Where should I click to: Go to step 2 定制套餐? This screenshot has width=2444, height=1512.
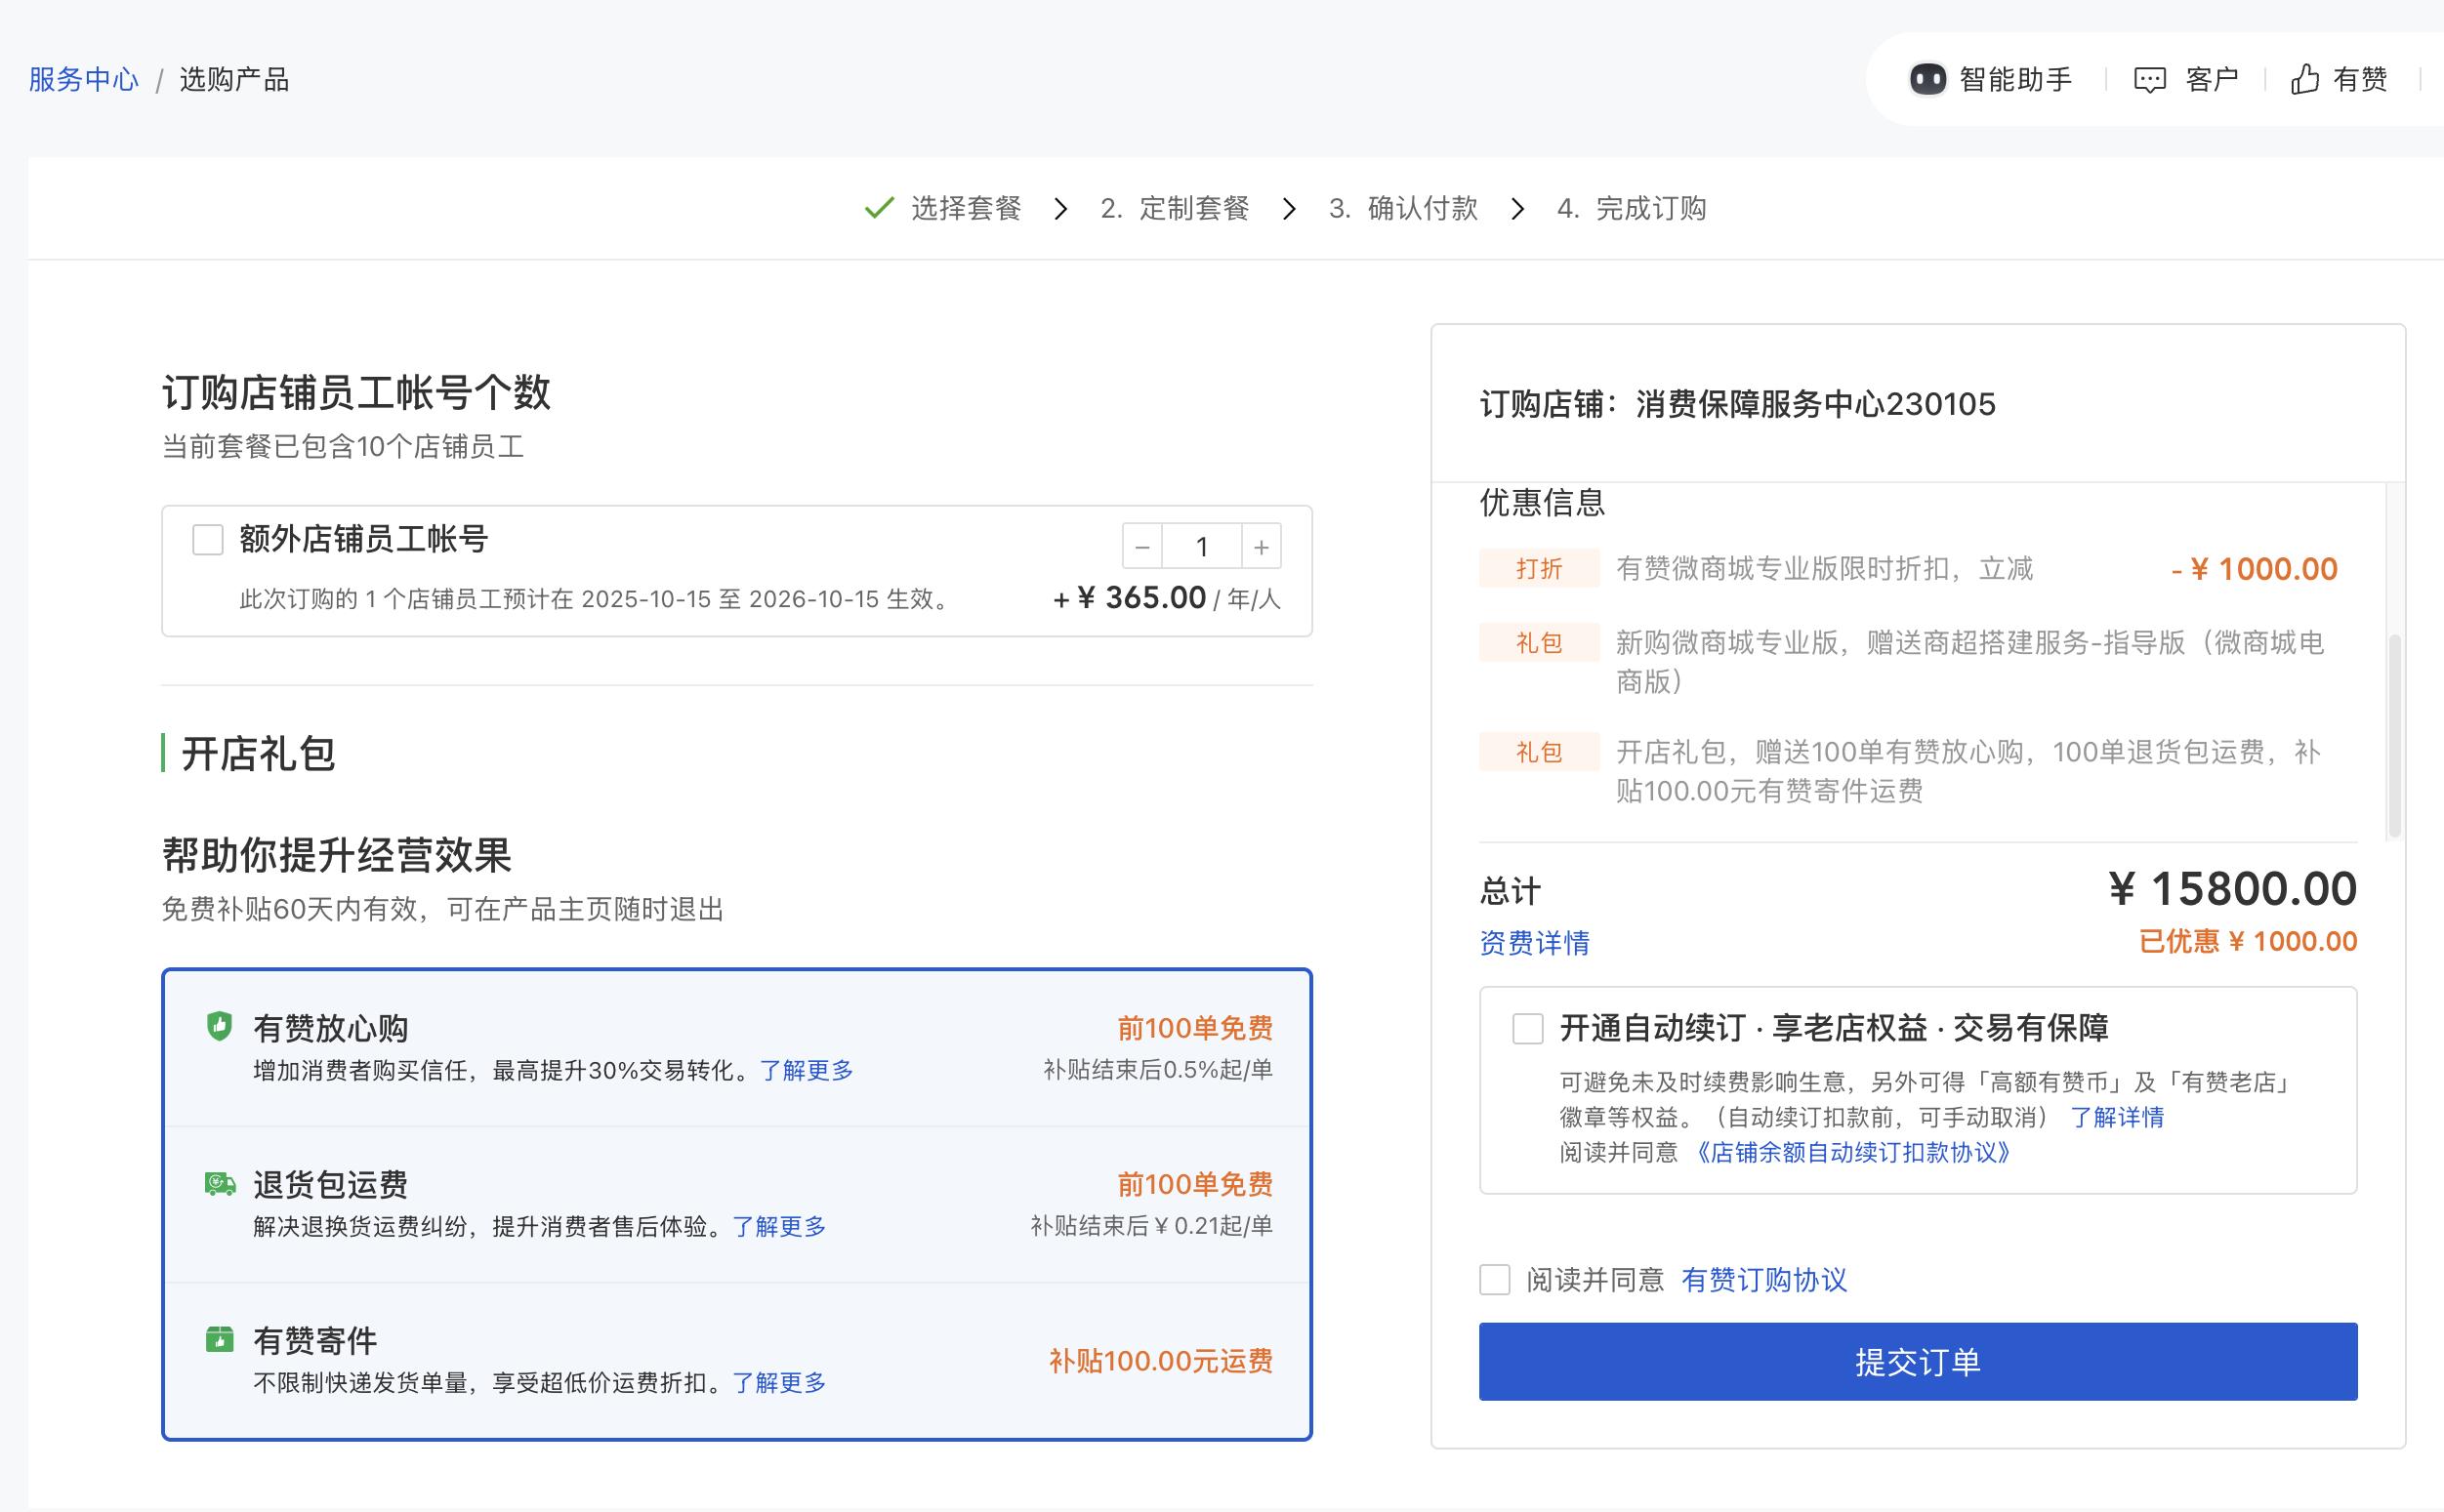1175,209
